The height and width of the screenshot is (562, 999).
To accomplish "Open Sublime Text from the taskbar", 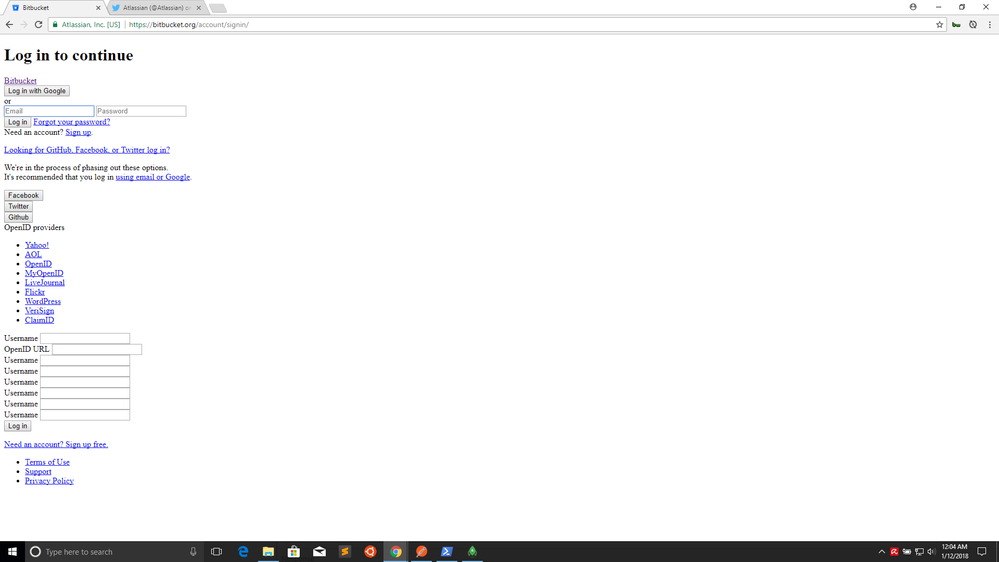I will pyautogui.click(x=345, y=551).
